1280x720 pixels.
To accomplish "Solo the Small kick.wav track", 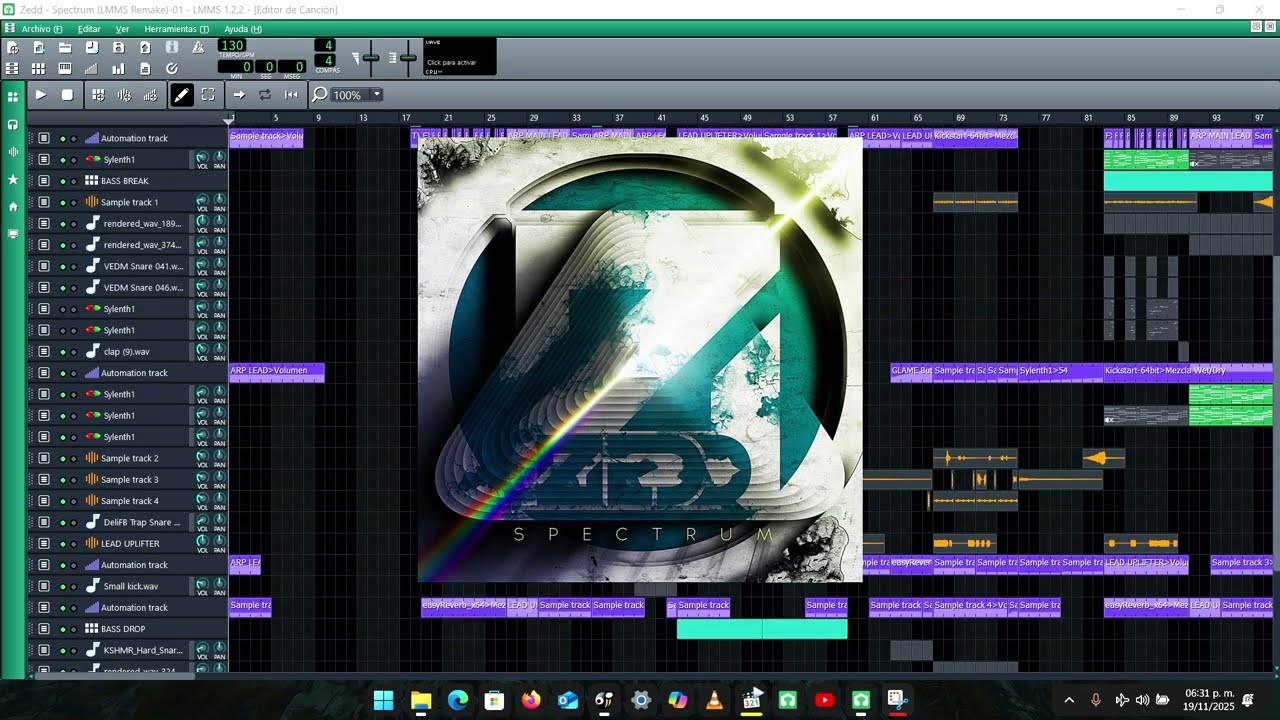I will point(73,586).
